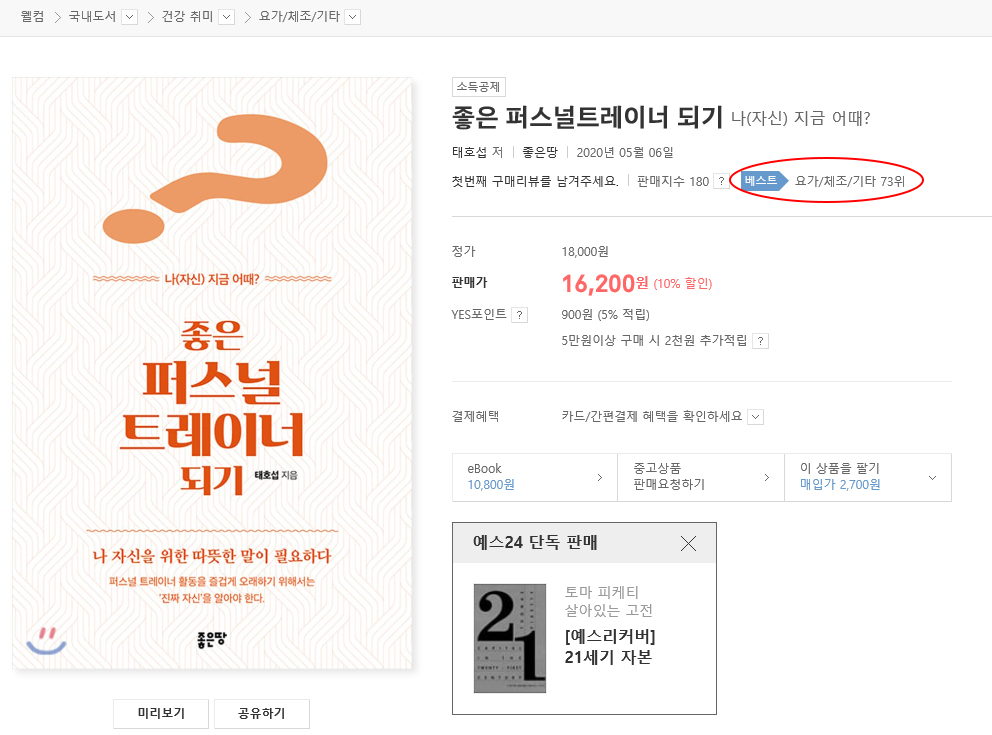Click the 미리보기 button
The image size is (992, 735).
[161, 713]
